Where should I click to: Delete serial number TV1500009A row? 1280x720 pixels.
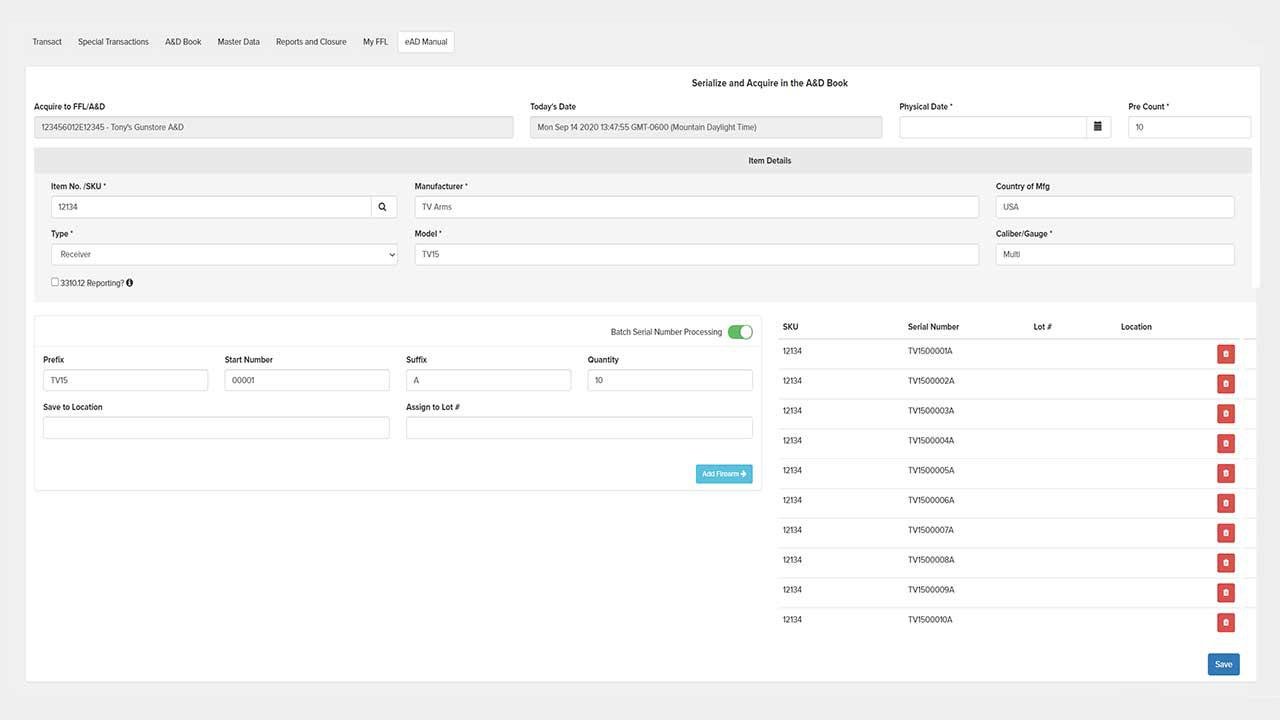tap(1226, 593)
